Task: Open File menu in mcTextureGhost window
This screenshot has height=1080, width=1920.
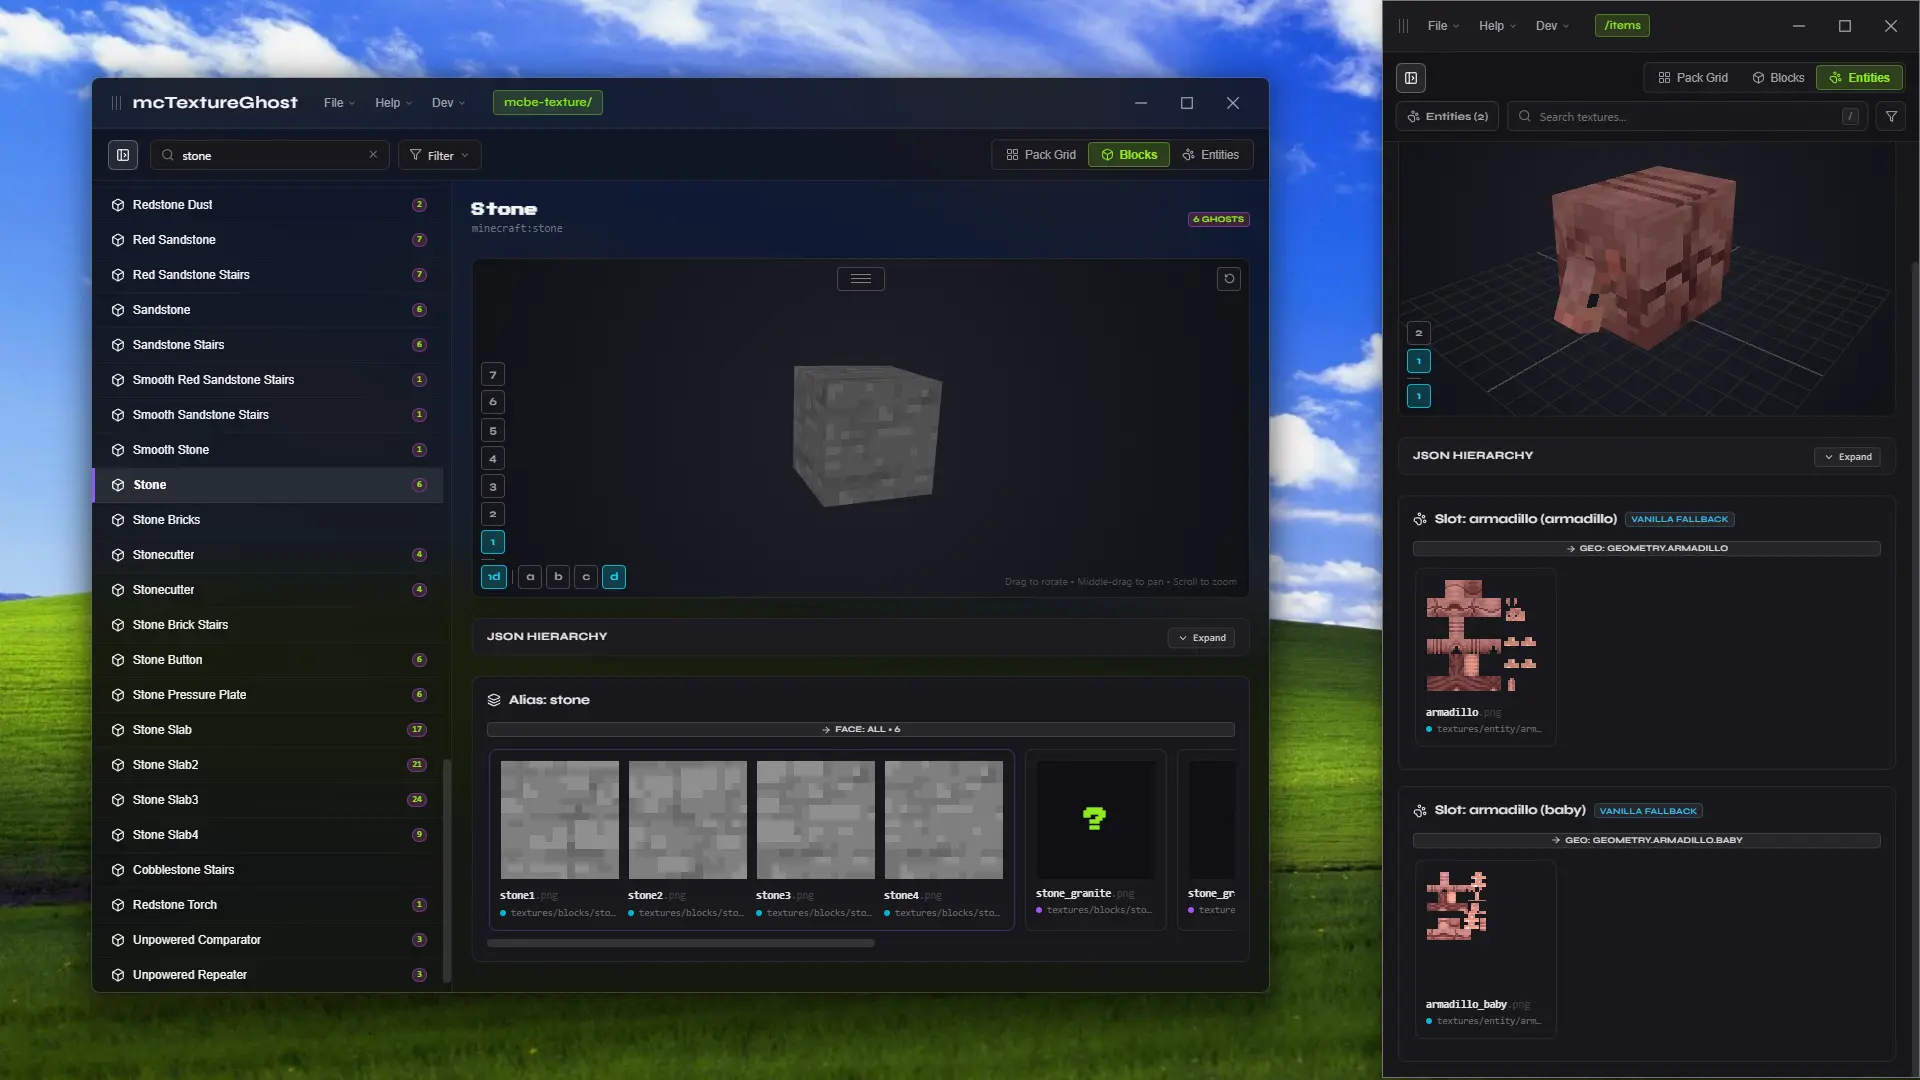Action: point(339,103)
